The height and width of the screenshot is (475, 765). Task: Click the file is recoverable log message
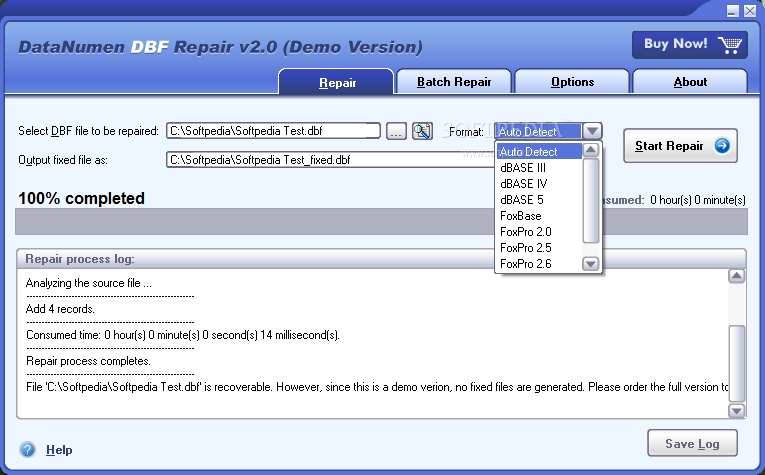point(377,387)
